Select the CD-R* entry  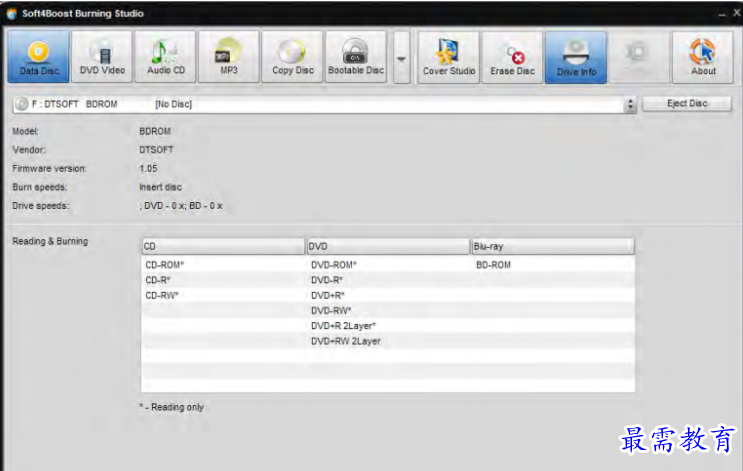(x=158, y=280)
